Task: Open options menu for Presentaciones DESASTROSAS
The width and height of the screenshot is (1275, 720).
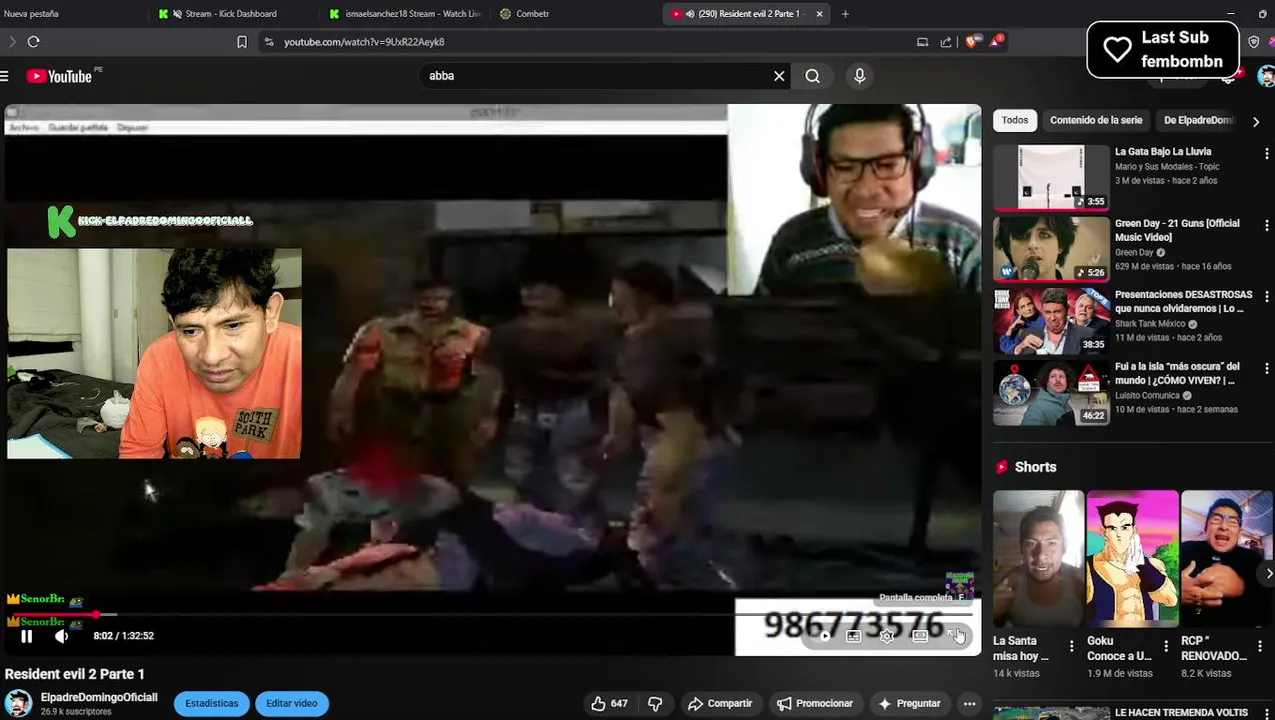Action: pos(1266,297)
